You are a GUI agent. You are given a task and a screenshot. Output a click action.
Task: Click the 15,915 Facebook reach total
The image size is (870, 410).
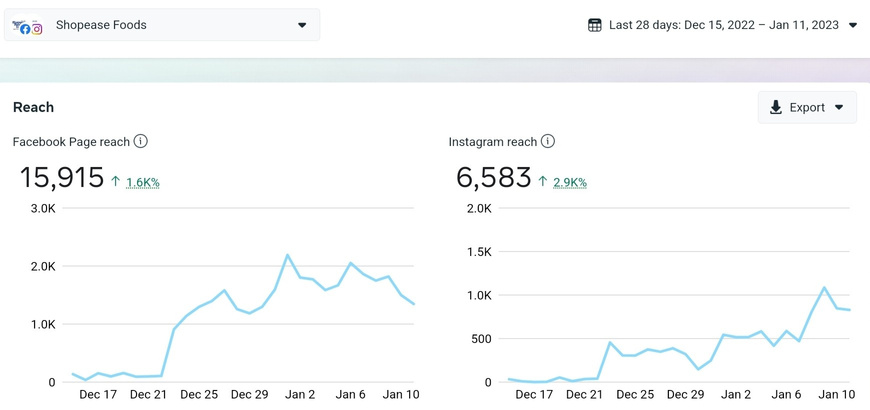[x=62, y=178]
